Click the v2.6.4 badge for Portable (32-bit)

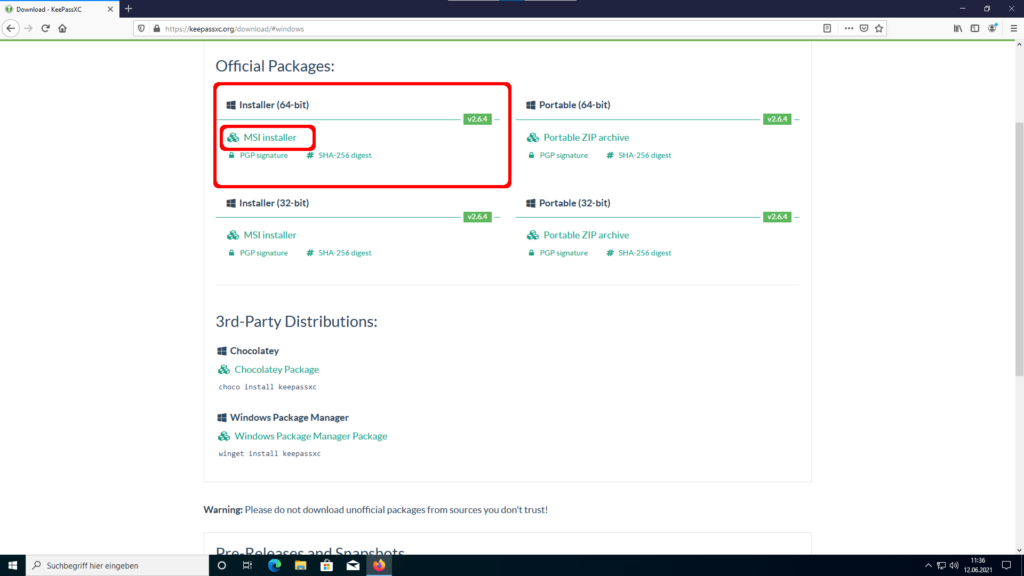(x=777, y=217)
